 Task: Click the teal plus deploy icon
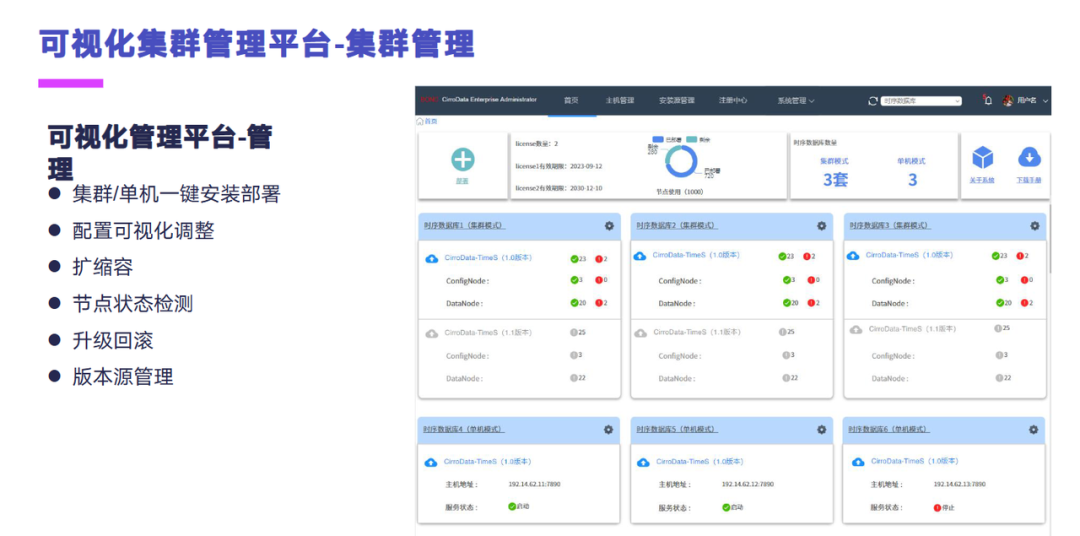click(462, 159)
